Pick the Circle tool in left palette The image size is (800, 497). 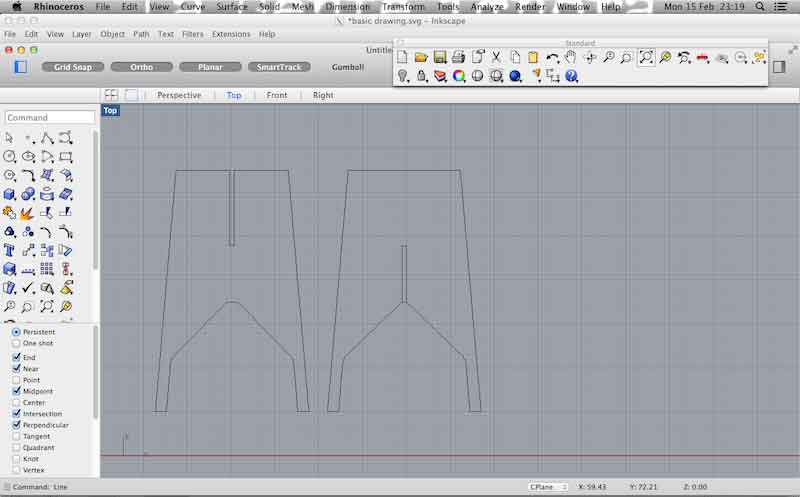point(9,157)
